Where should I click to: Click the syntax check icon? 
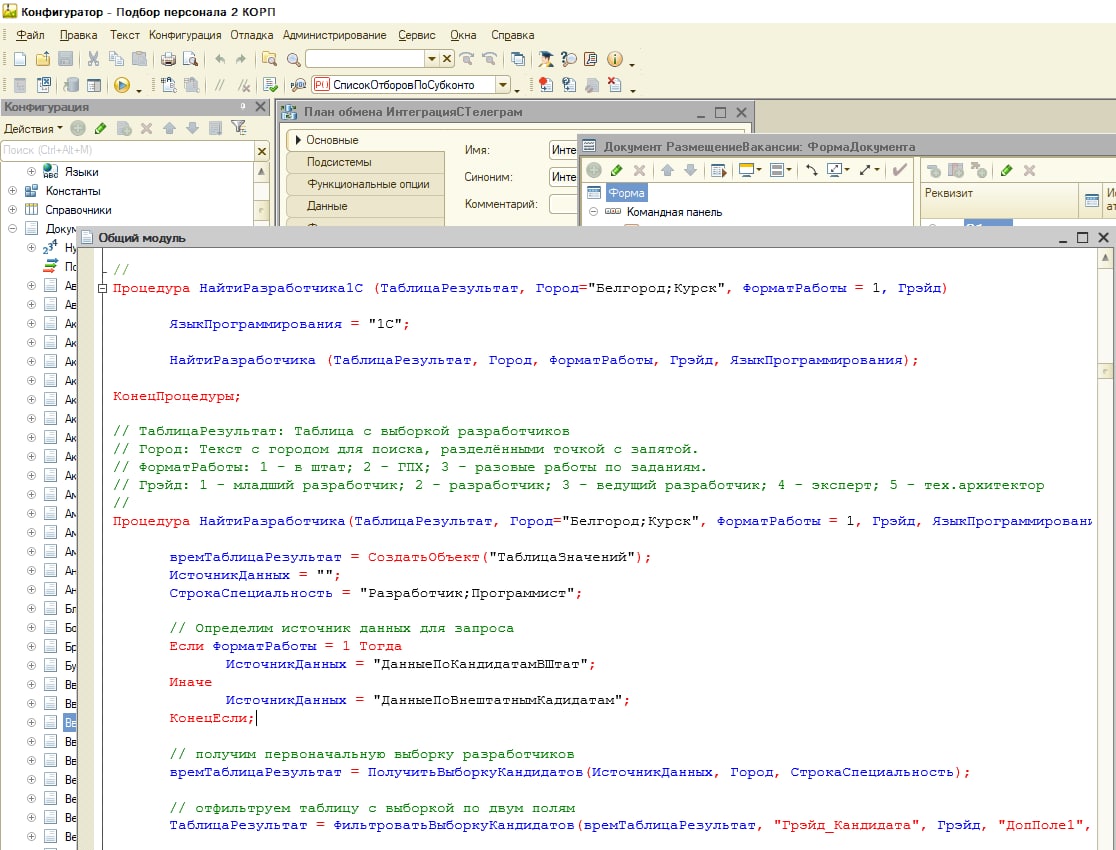[270, 85]
